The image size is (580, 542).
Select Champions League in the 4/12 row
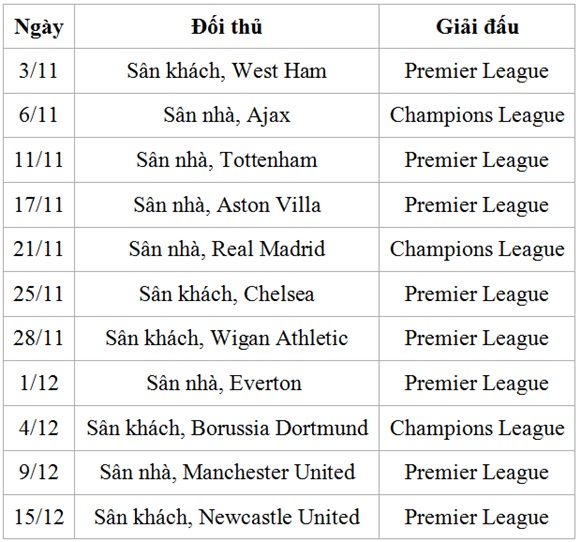pos(477,428)
